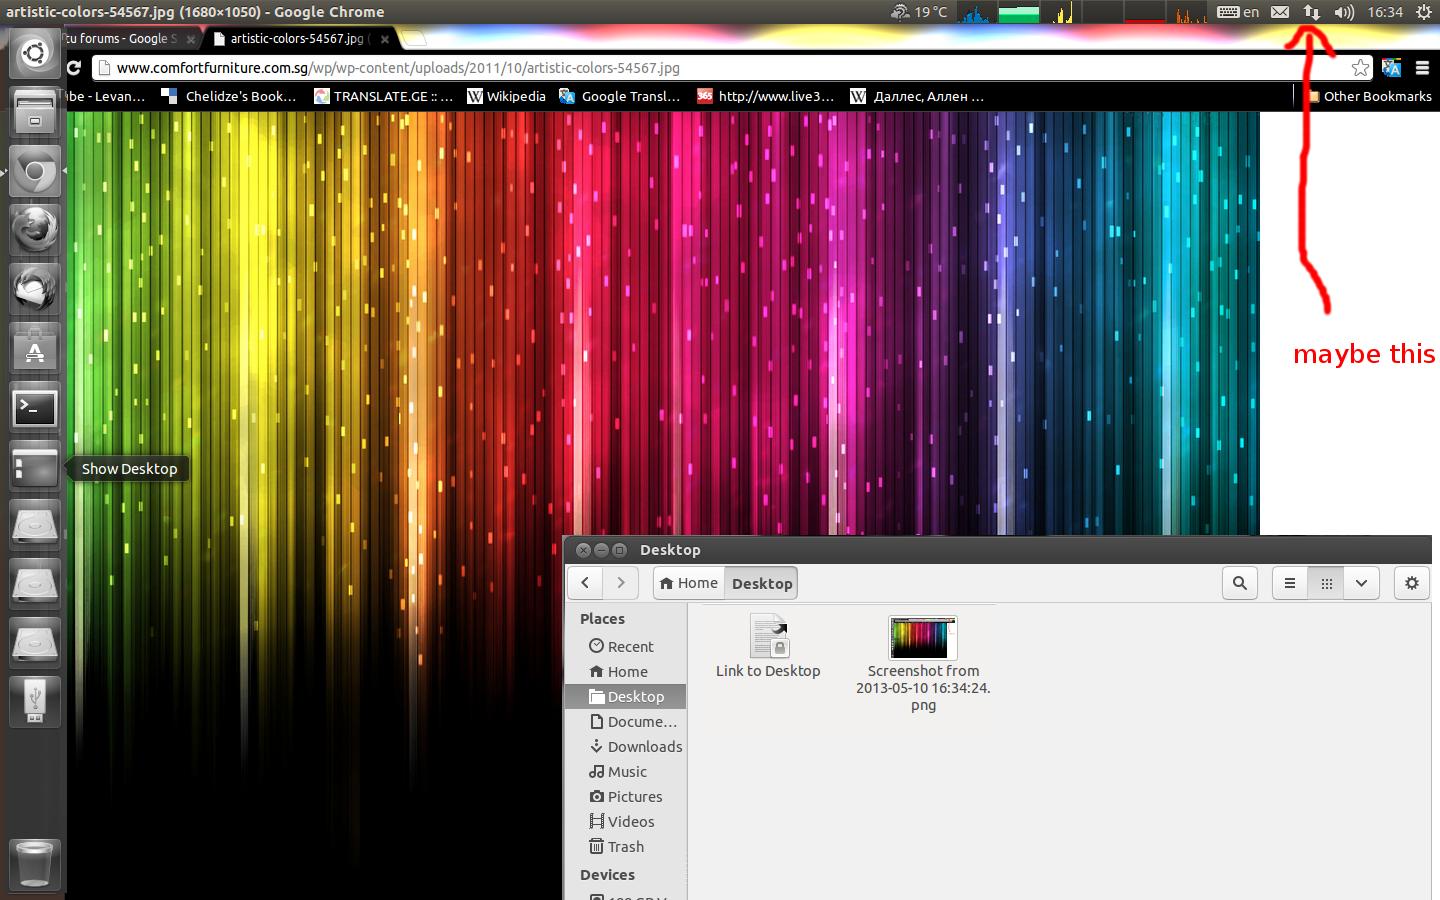
Task: Click the Desktop path button in Files
Action: [761, 583]
